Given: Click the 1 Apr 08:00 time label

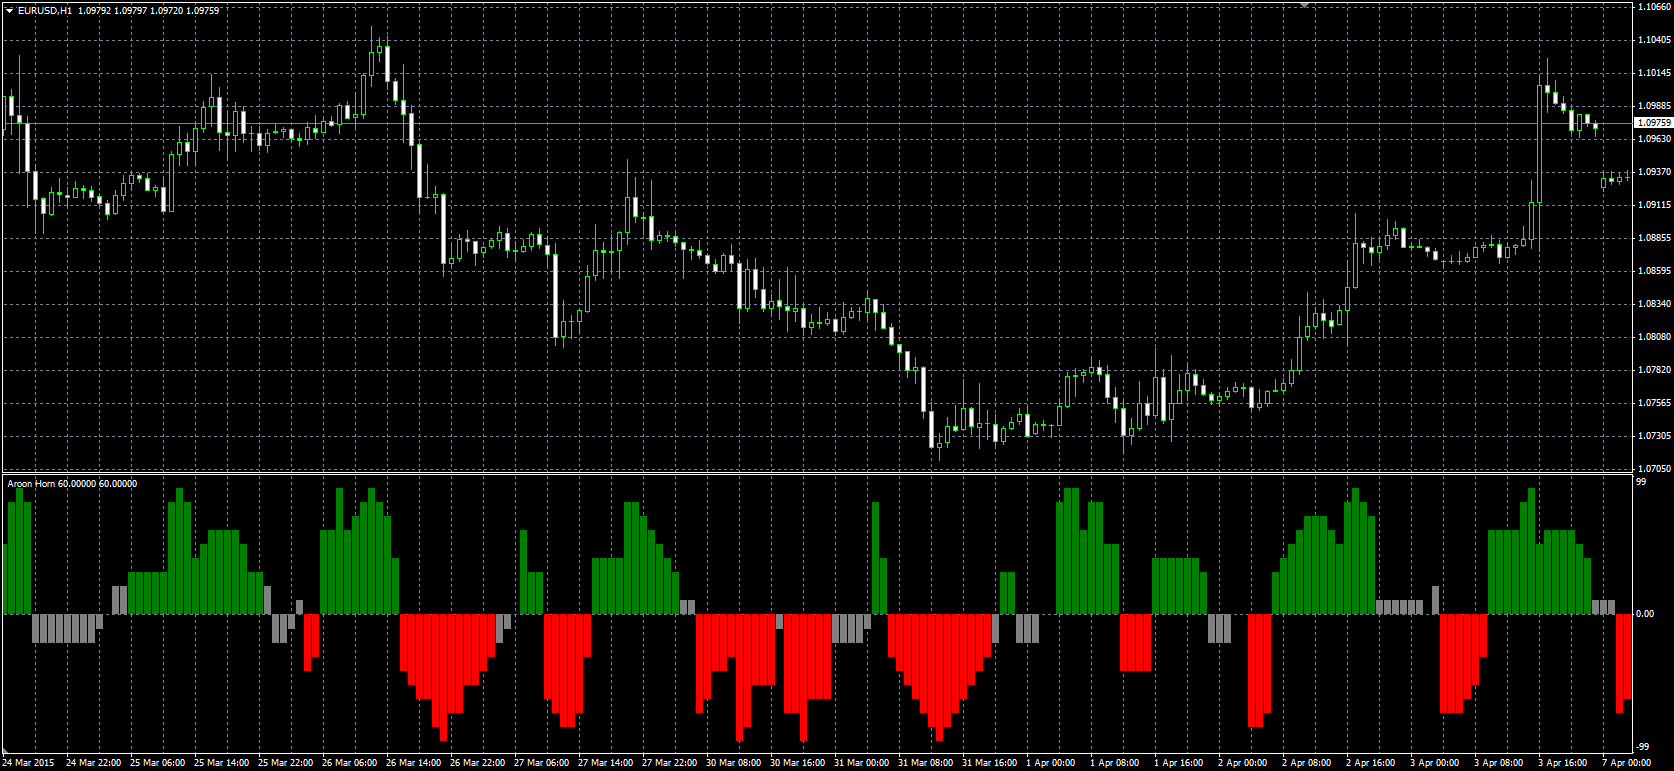Looking at the screenshot, I should coord(1115,763).
